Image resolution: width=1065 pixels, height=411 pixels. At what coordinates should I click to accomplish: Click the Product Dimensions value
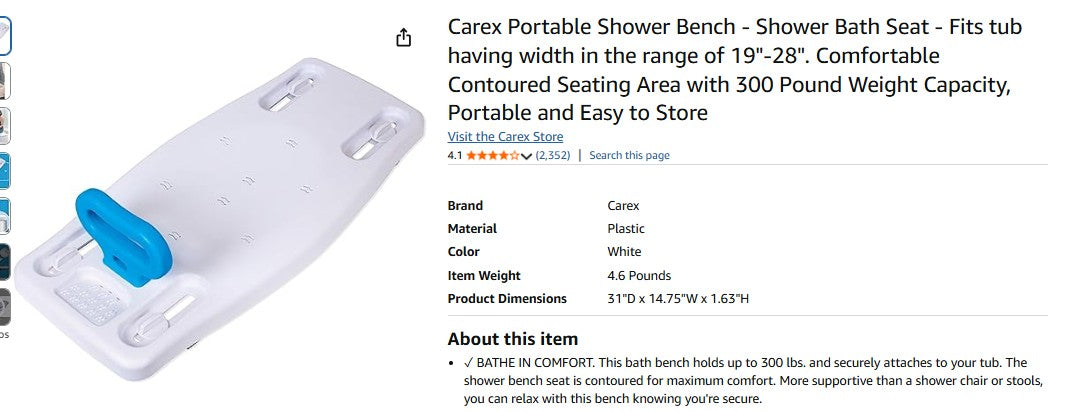(x=678, y=299)
